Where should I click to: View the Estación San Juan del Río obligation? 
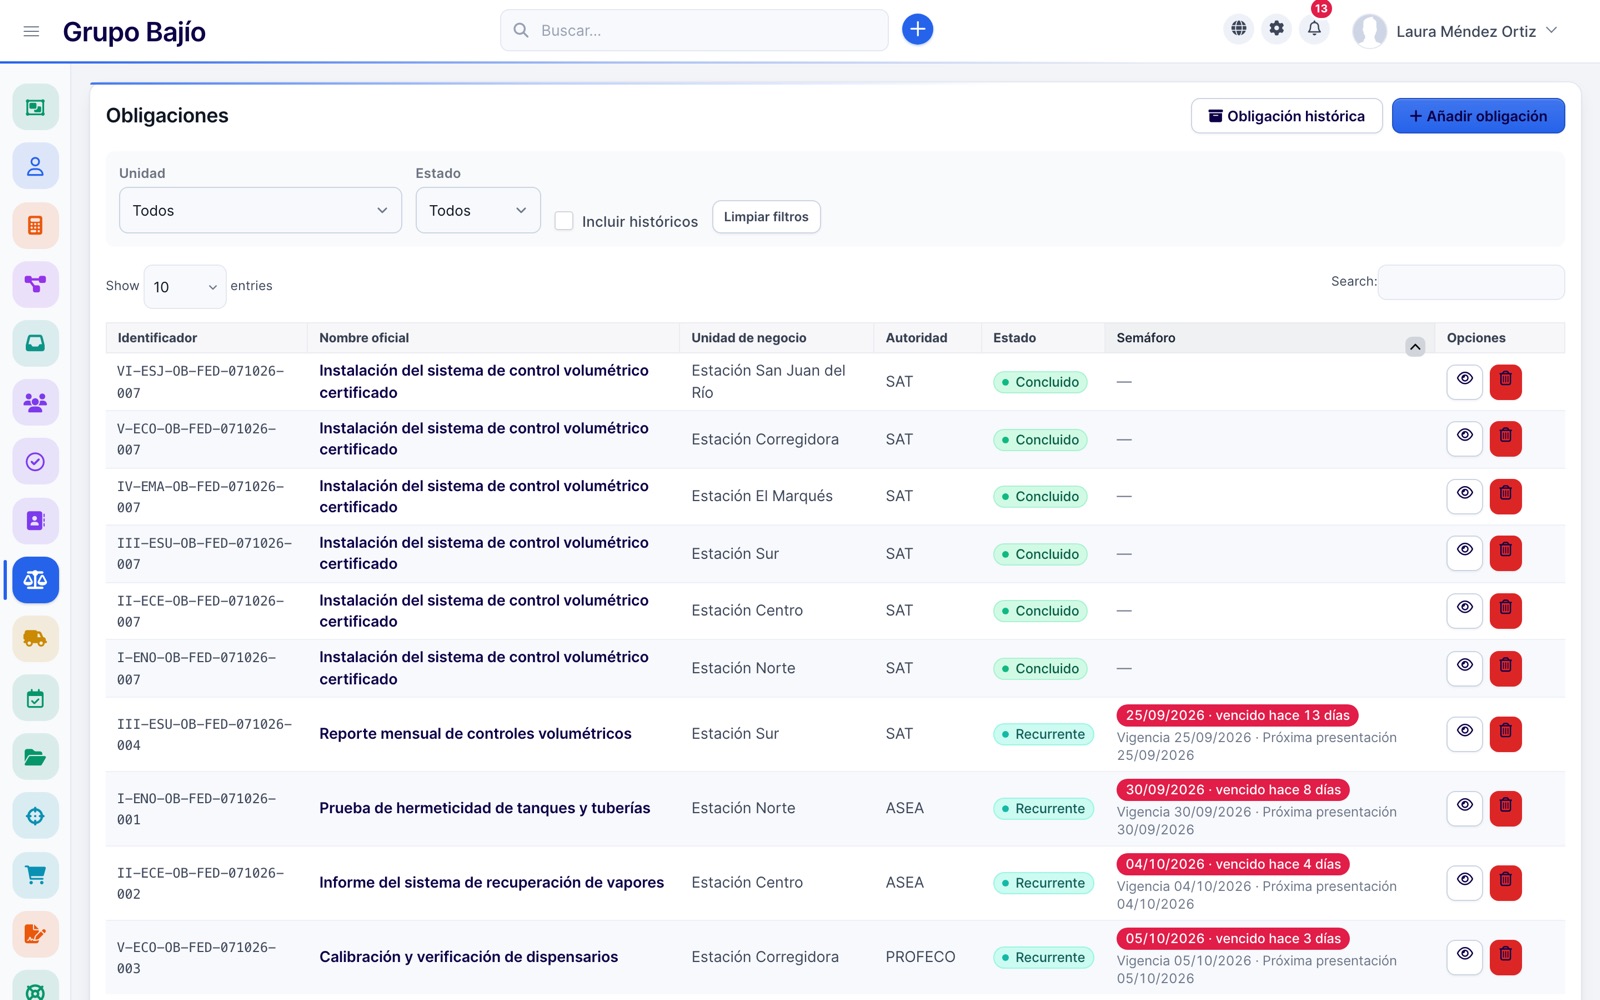pyautogui.click(x=1464, y=381)
